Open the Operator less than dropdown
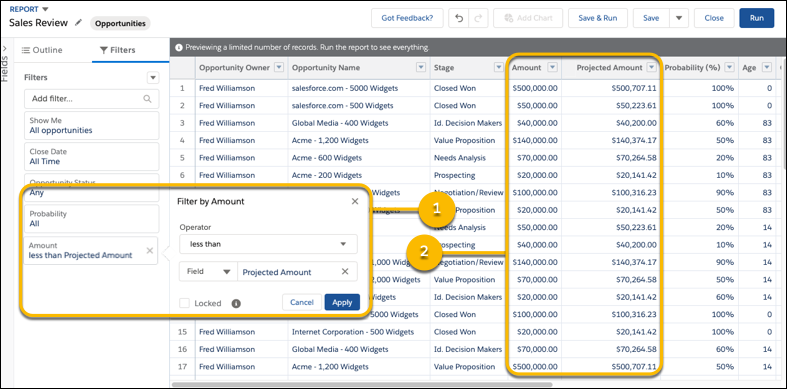The height and width of the screenshot is (389, 787). (268, 244)
